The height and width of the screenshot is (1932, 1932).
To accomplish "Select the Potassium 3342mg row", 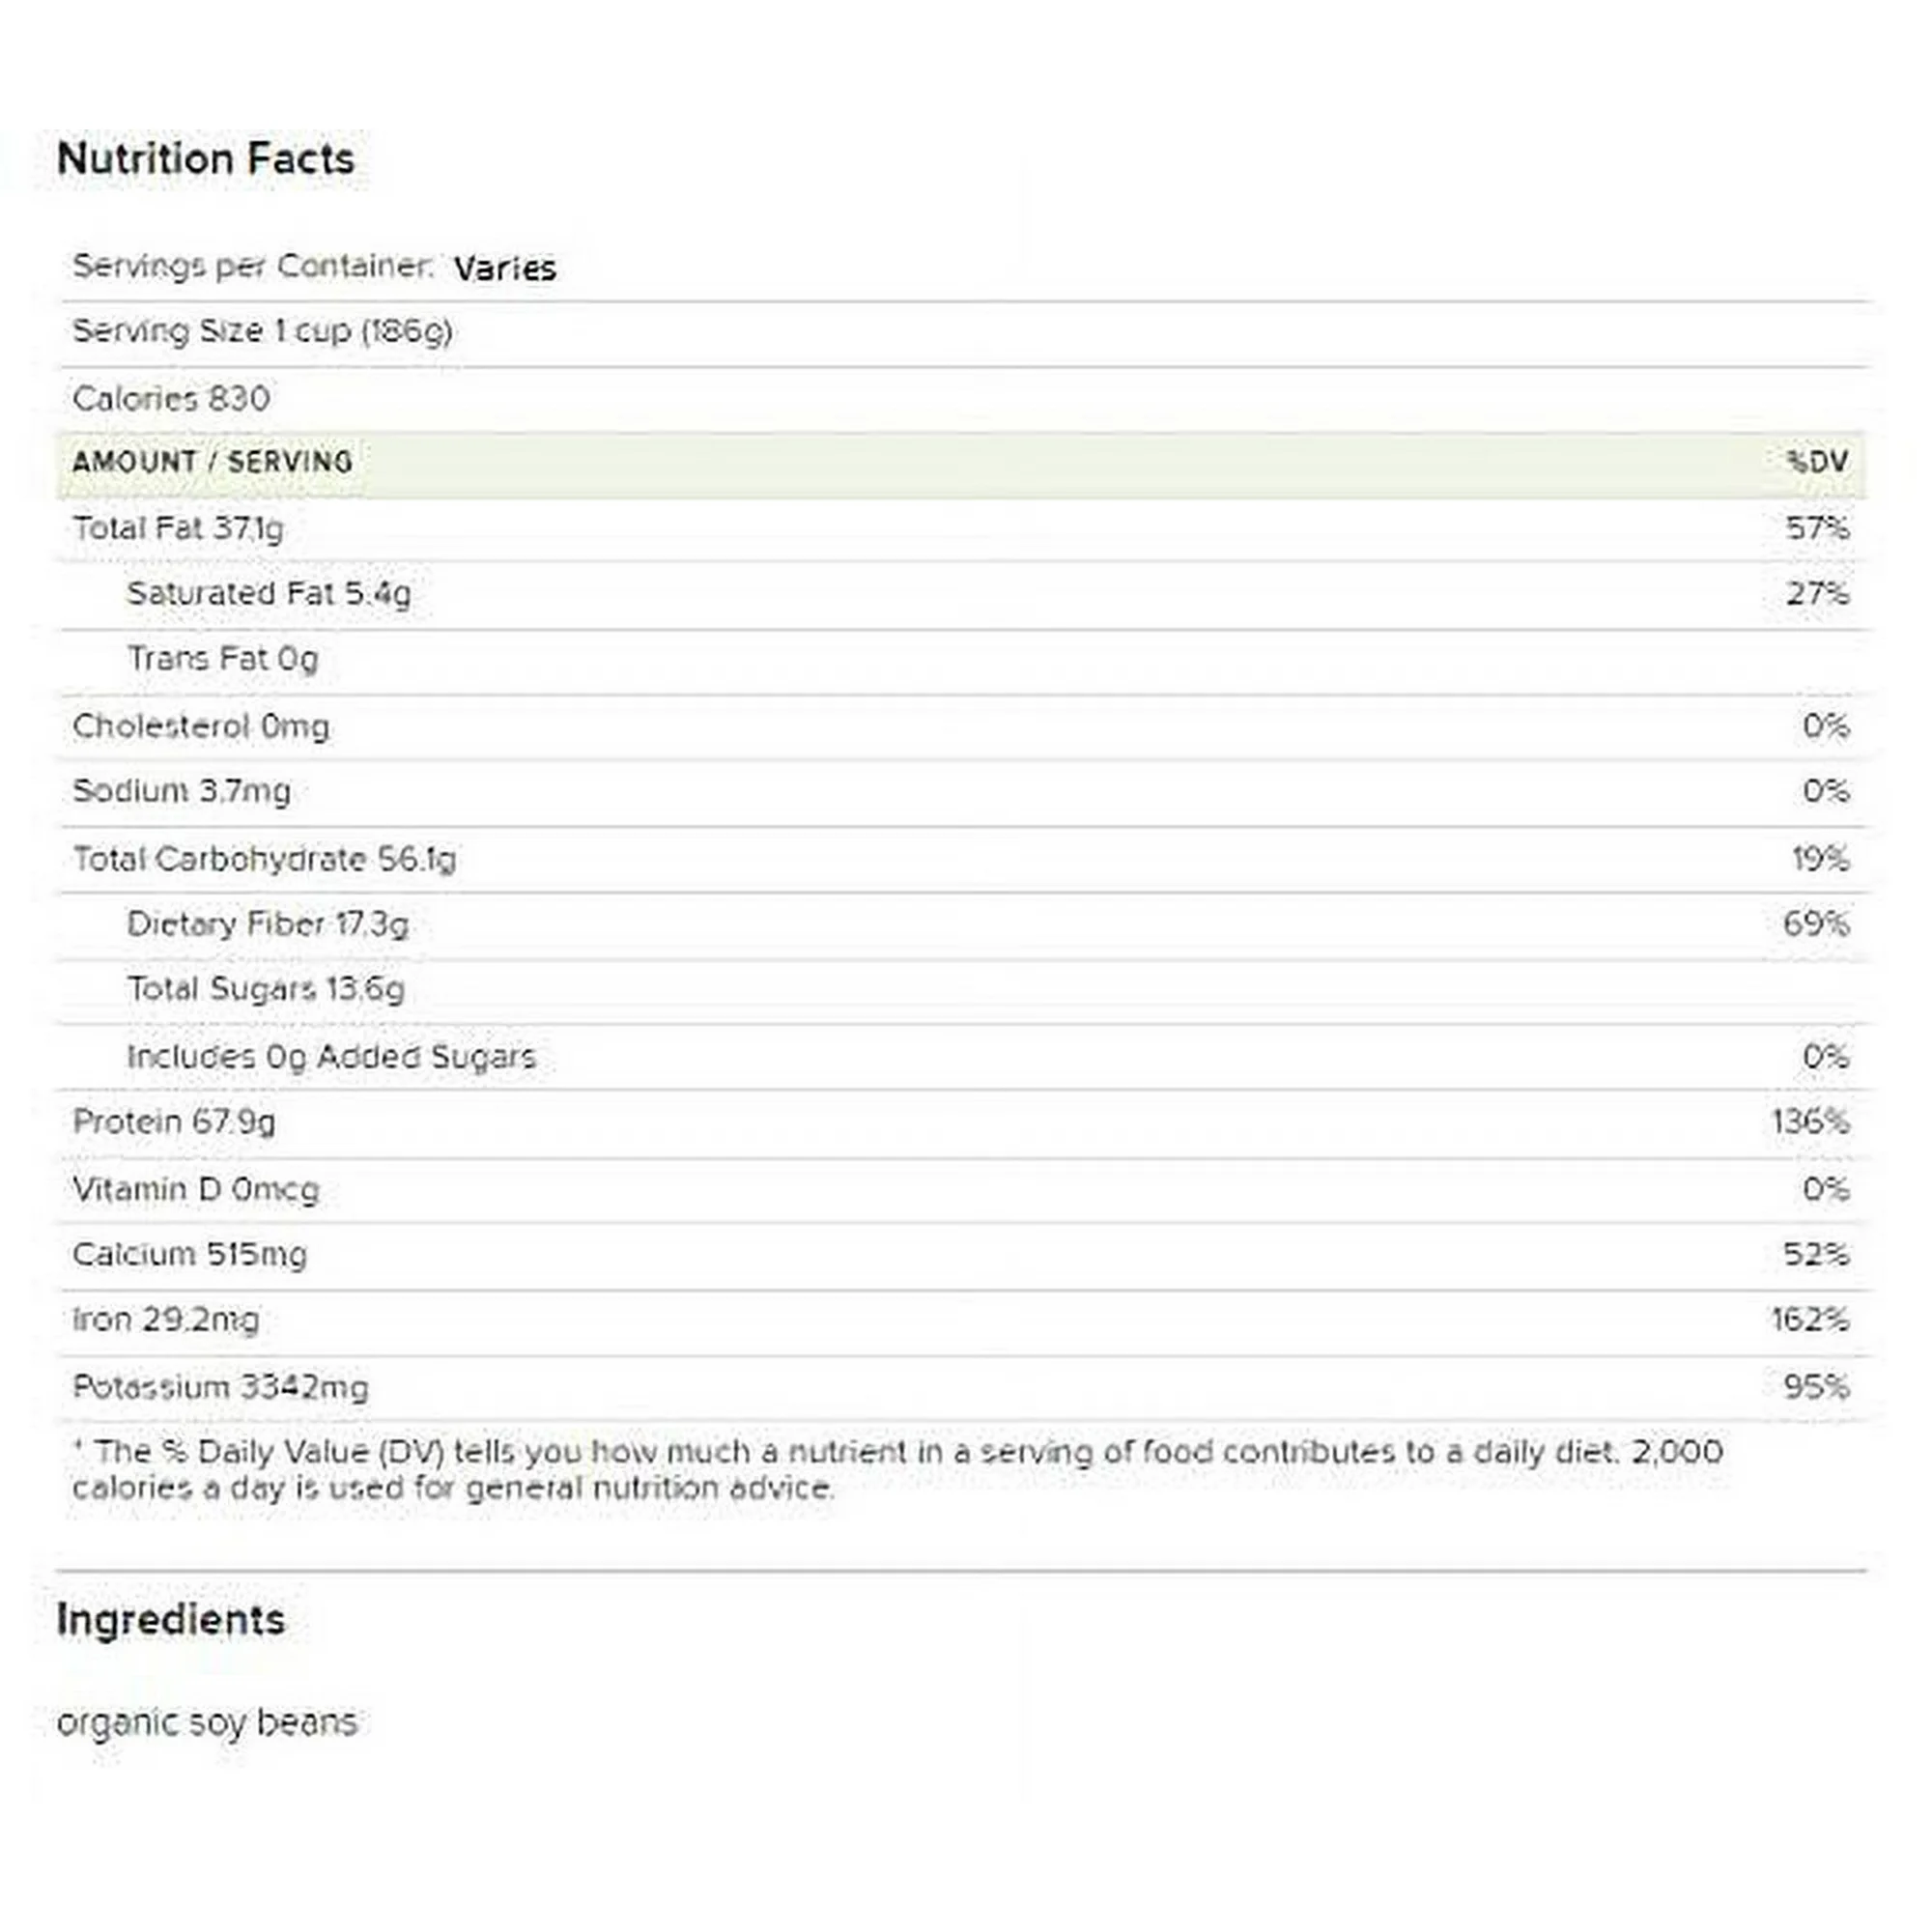I will pos(220,1387).
